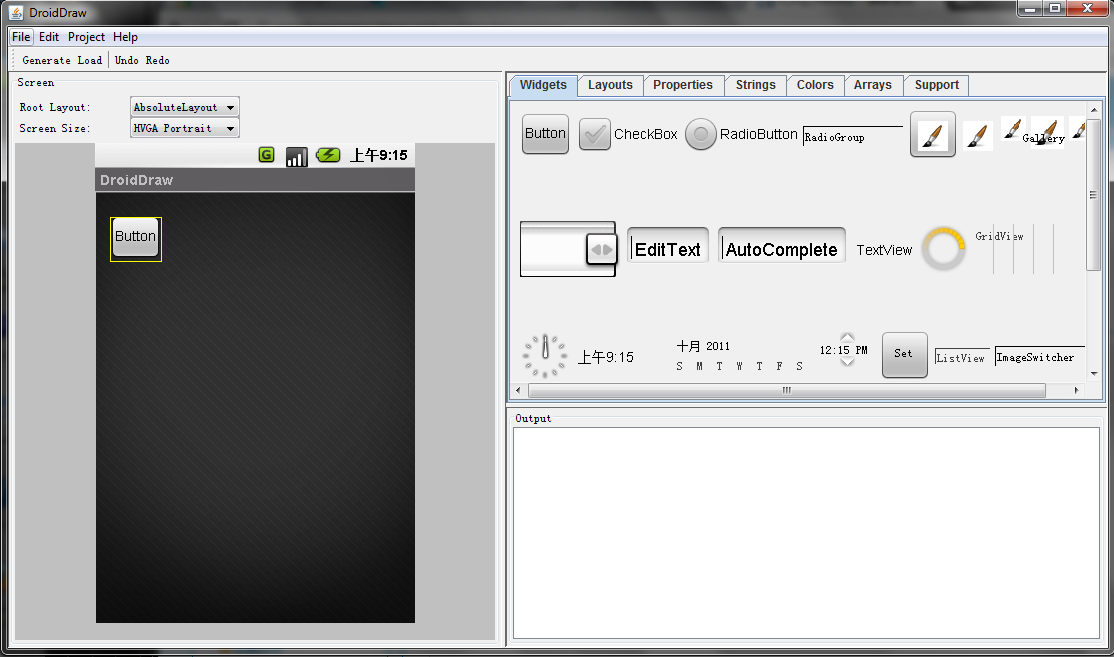Select the circular ProgressBar widget
The image size is (1114, 657).
click(943, 249)
